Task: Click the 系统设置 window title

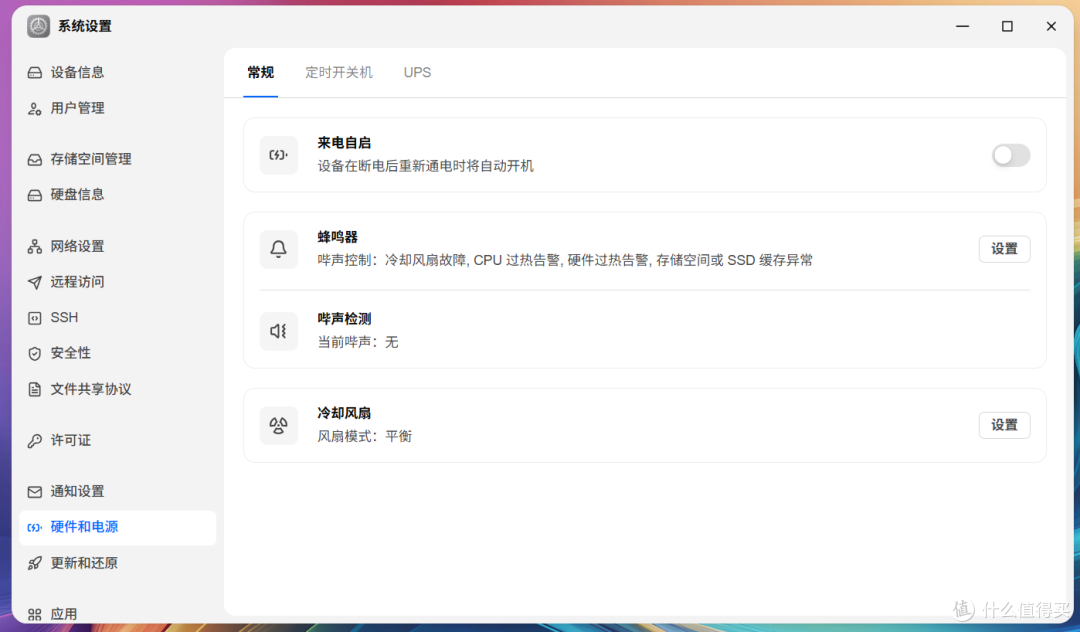Action: 85,26
